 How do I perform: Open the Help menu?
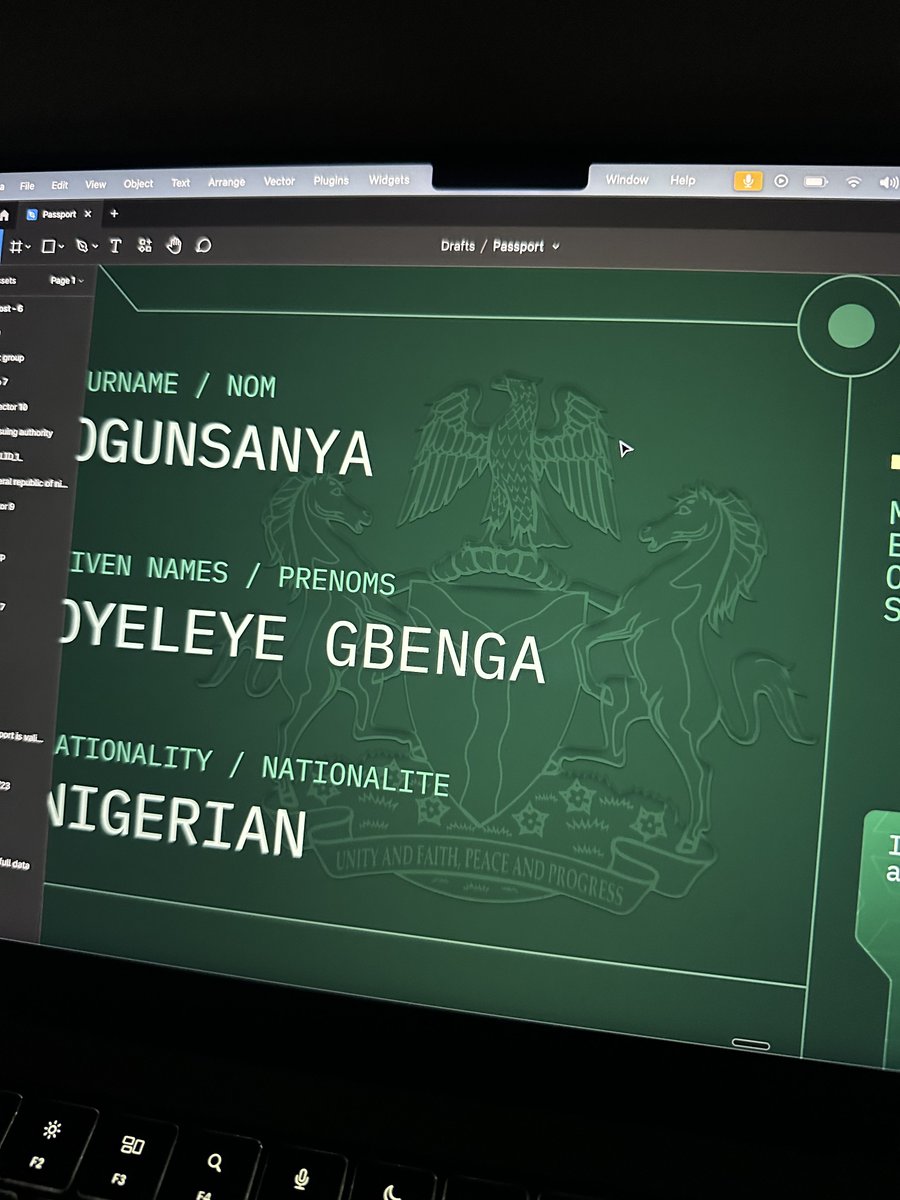point(683,180)
